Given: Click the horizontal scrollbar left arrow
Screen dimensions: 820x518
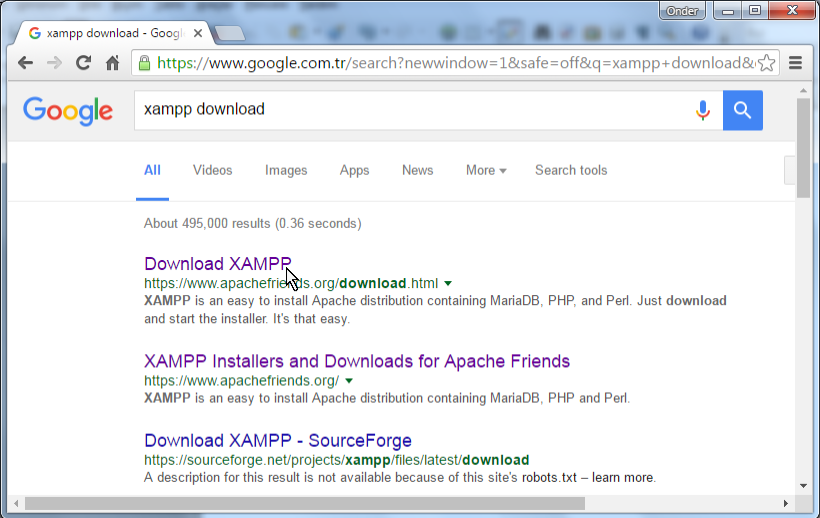Looking at the screenshot, I should (16, 503).
